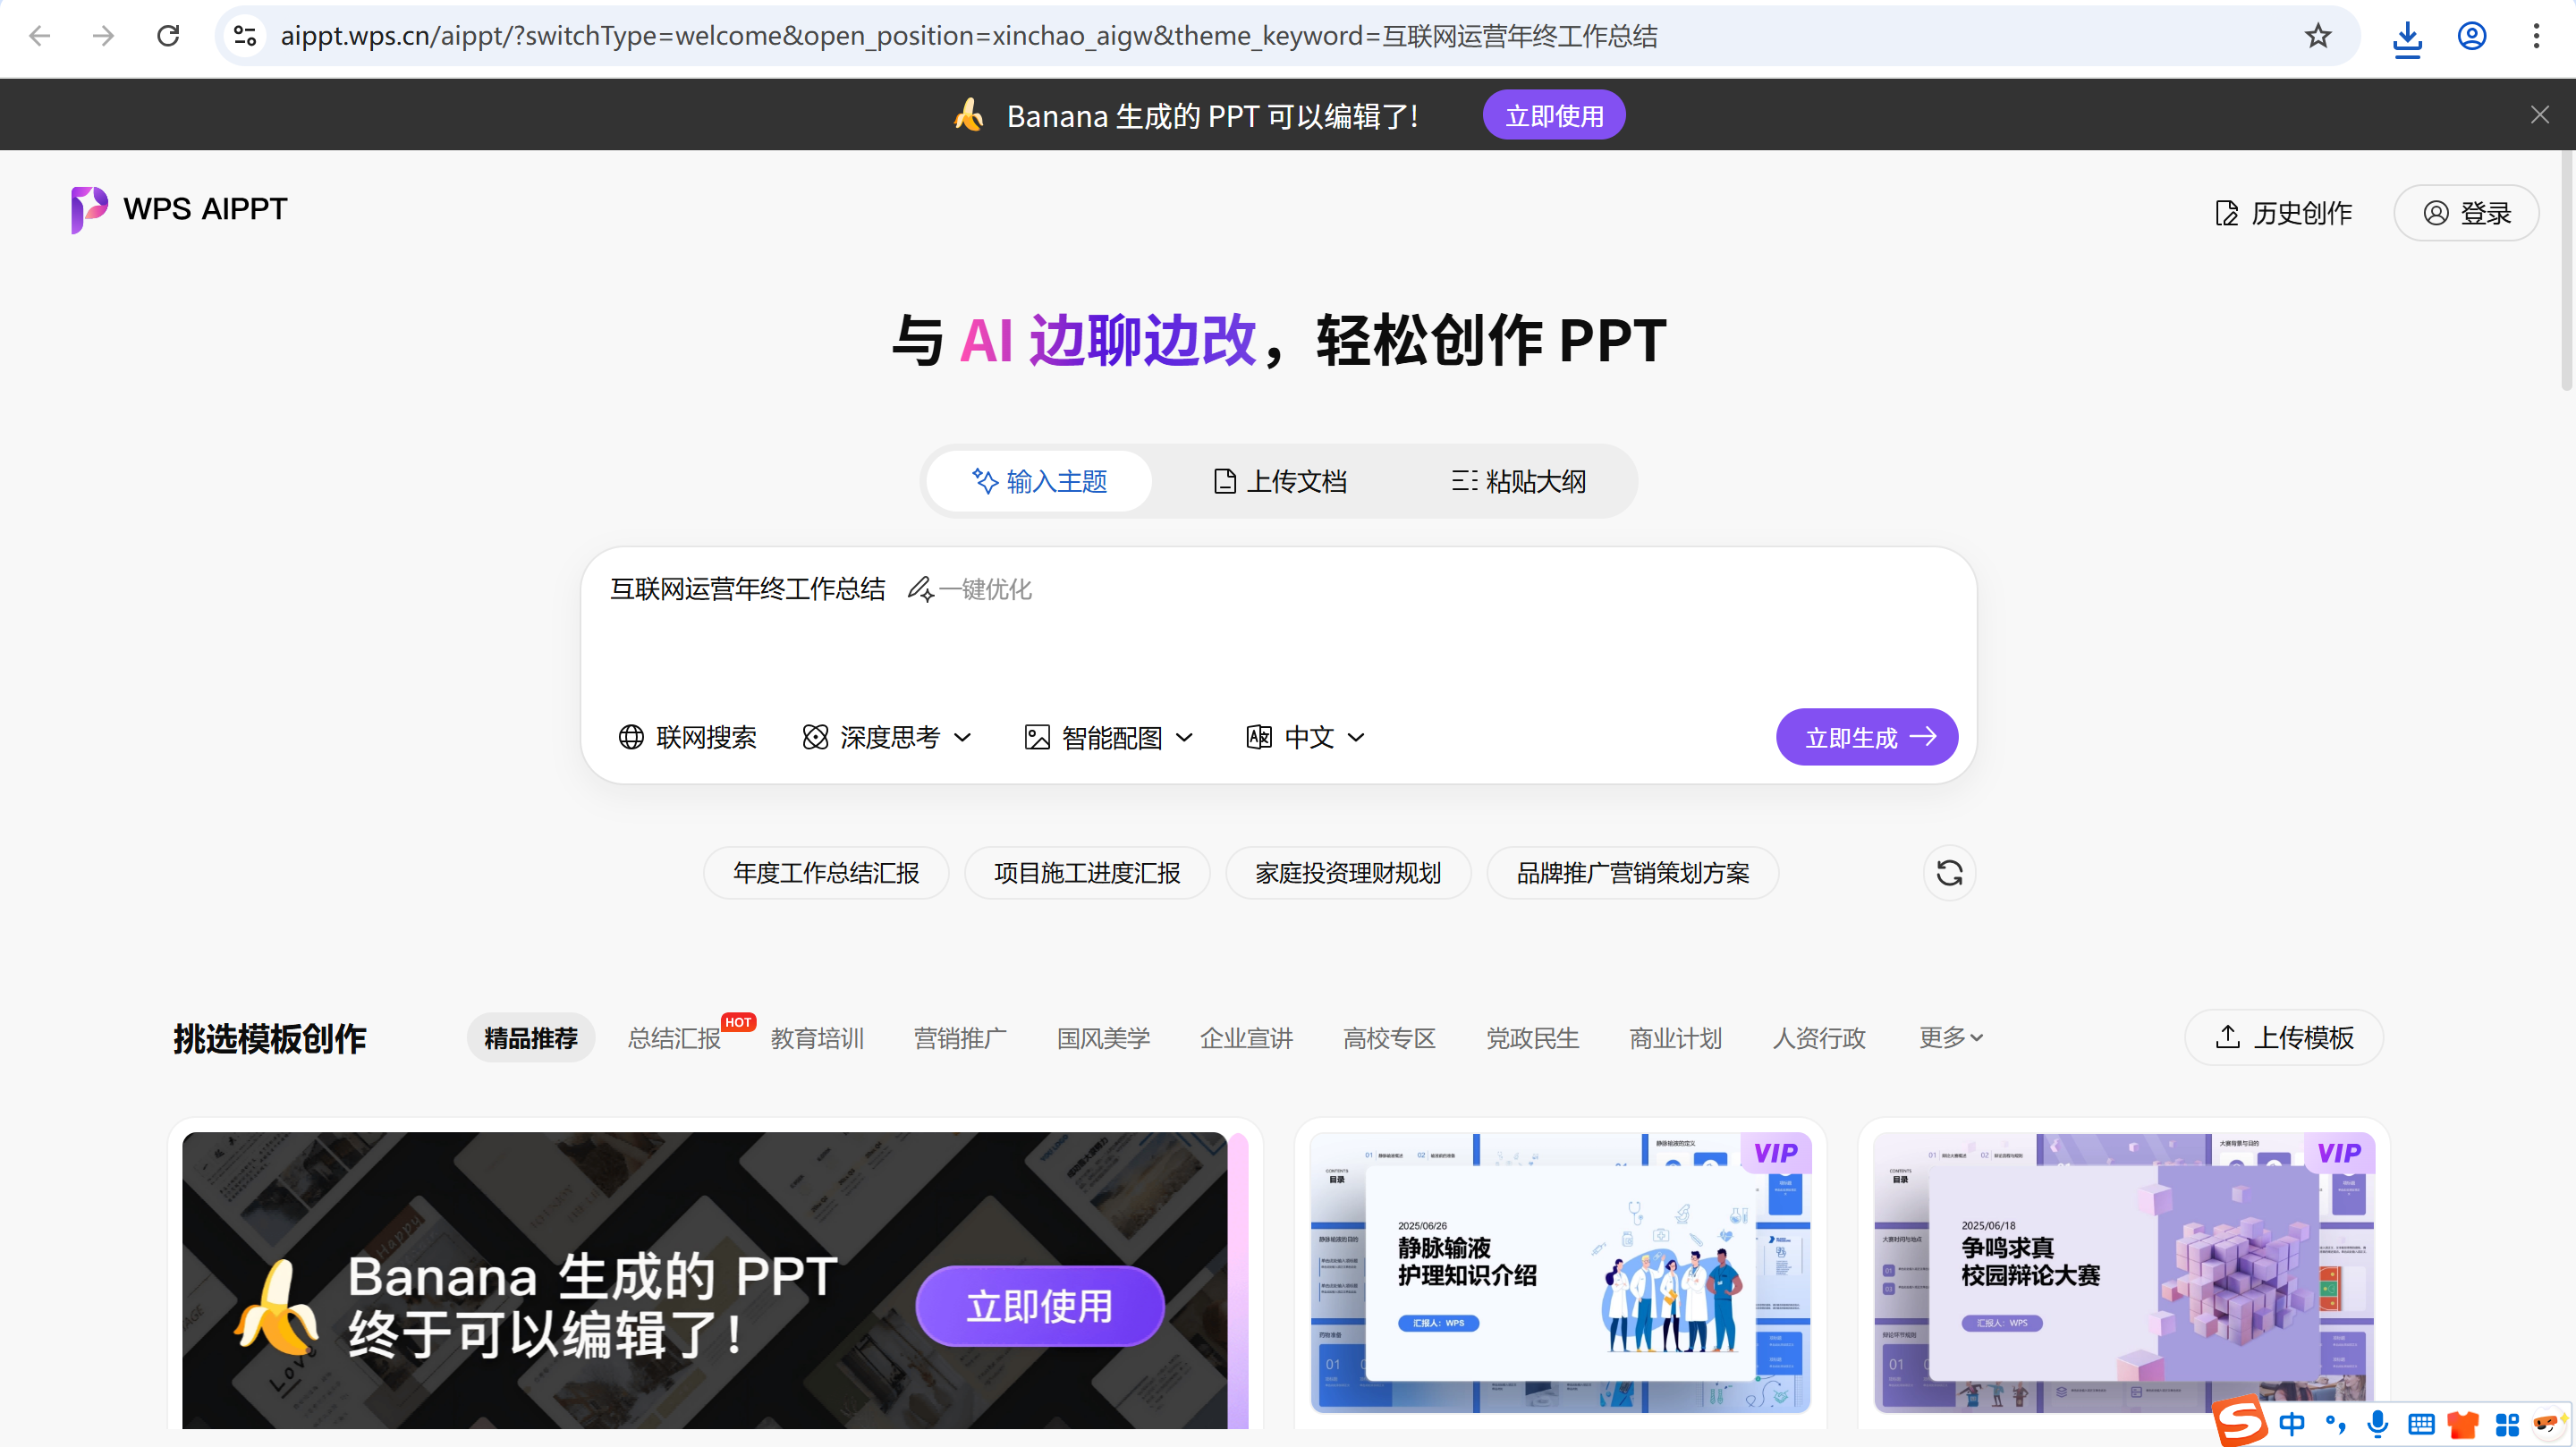Select the 年度工作总结汇报 suggestion

pyautogui.click(x=826, y=872)
